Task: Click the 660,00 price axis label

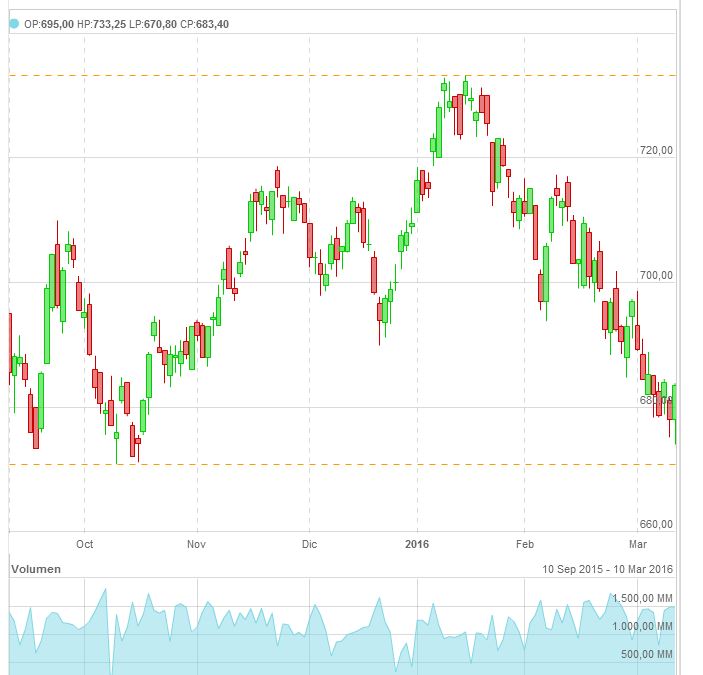Action: click(656, 524)
